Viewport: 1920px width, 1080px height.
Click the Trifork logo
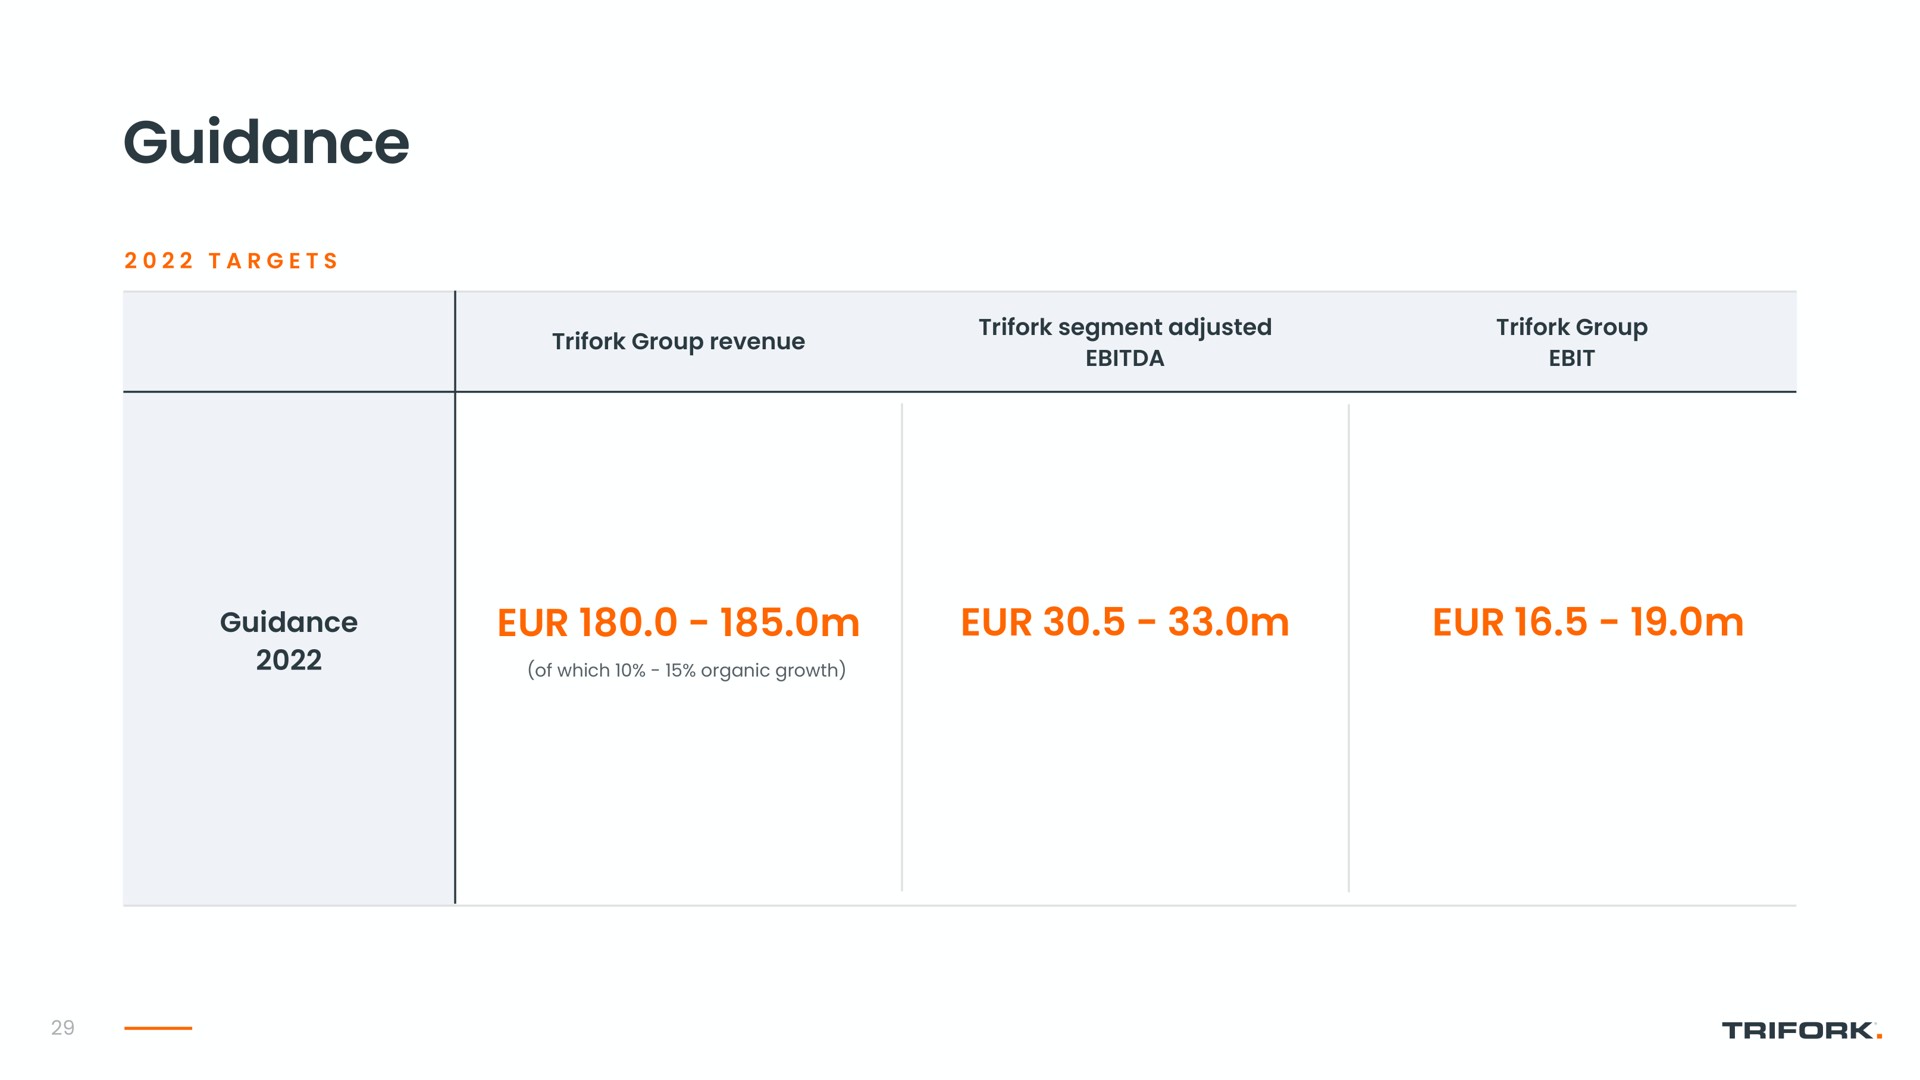1802,1030
